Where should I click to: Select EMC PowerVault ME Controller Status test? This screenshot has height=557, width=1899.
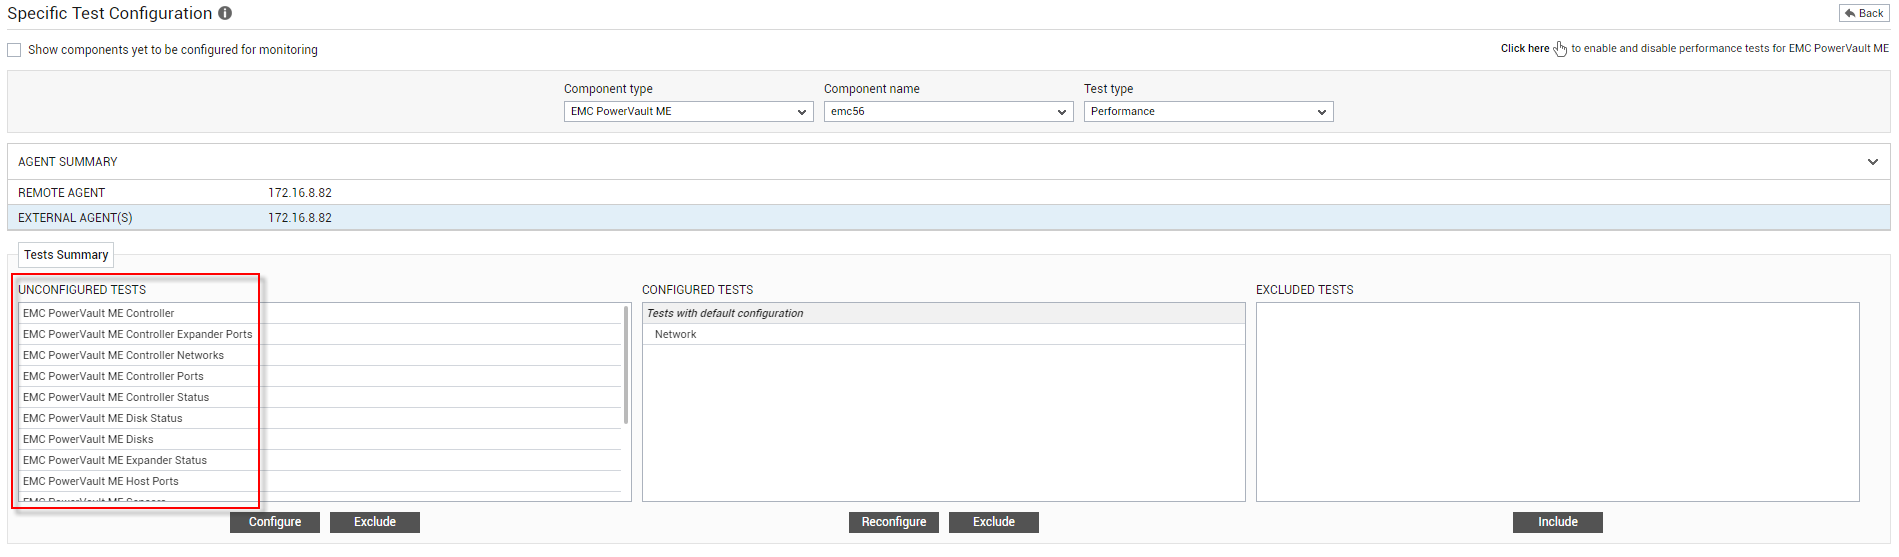(x=320, y=397)
